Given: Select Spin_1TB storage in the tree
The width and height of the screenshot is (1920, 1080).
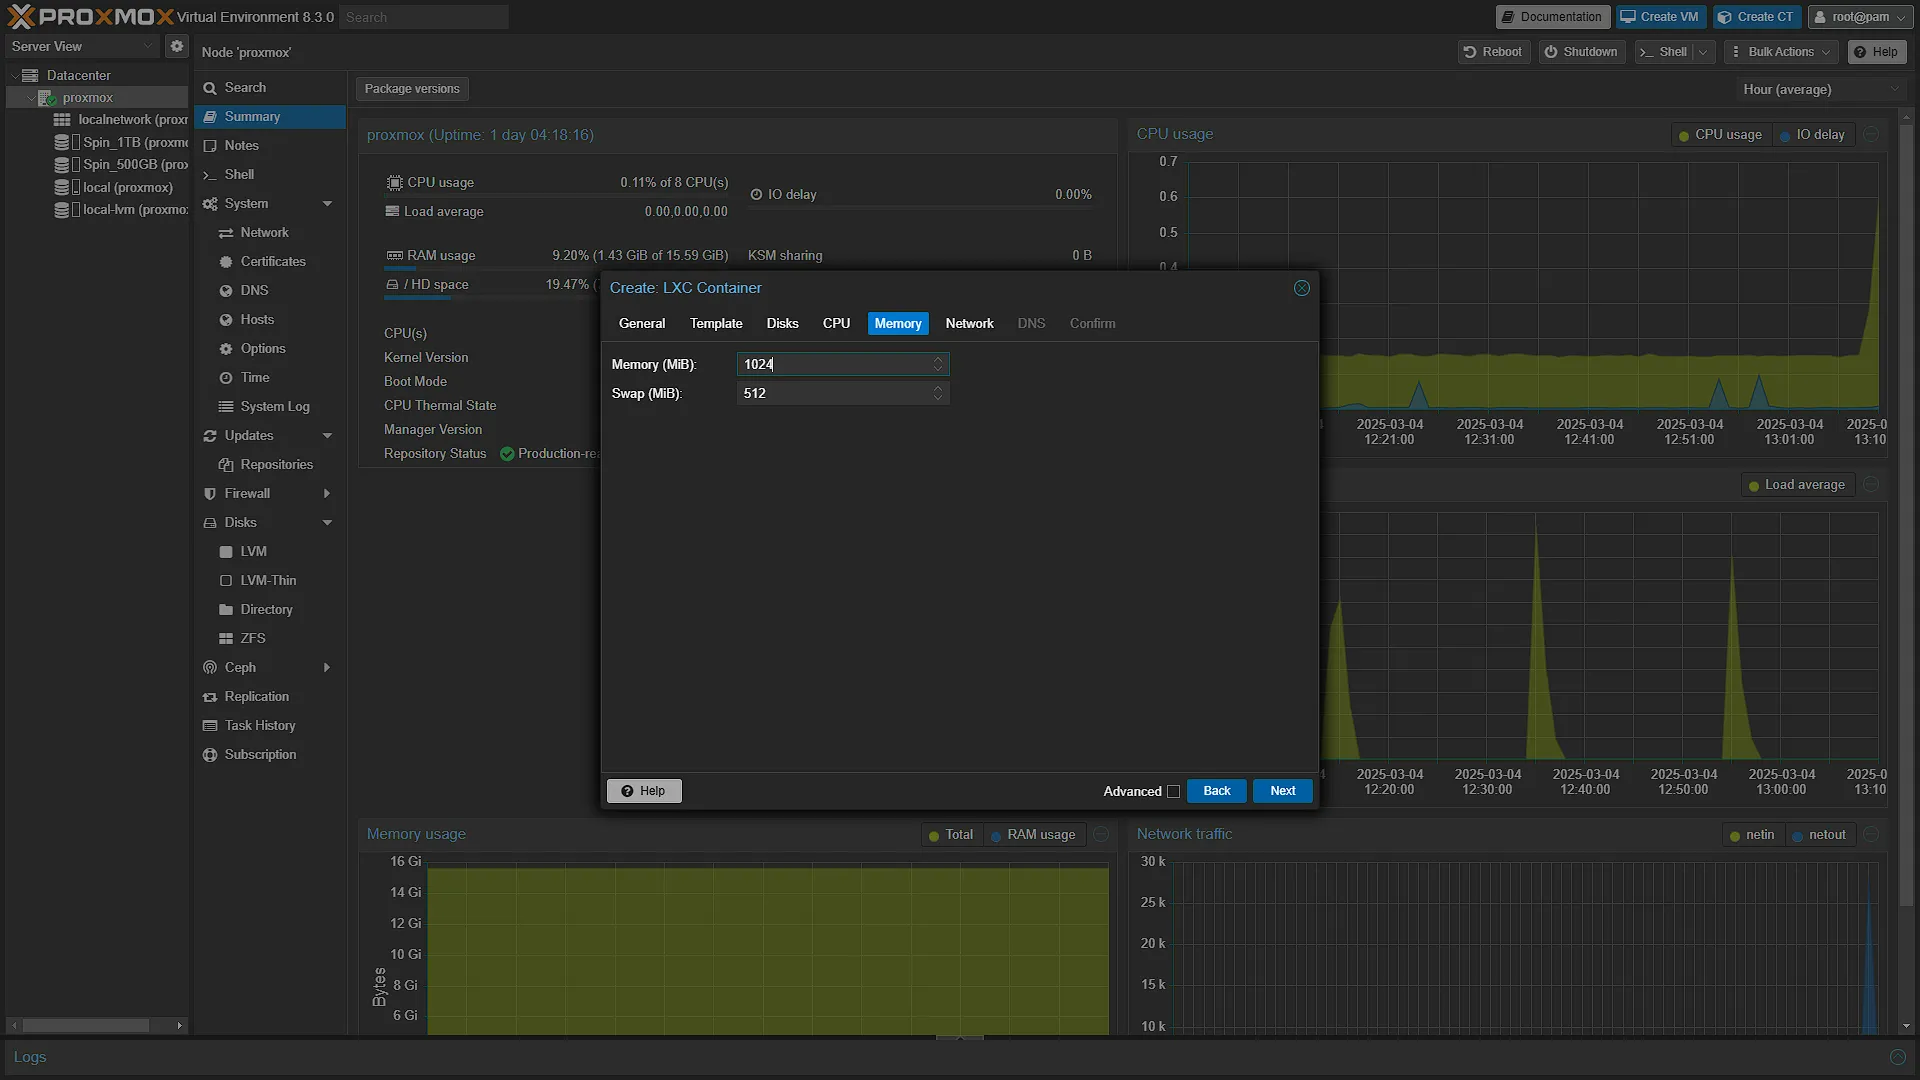Looking at the screenshot, I should (x=122, y=142).
